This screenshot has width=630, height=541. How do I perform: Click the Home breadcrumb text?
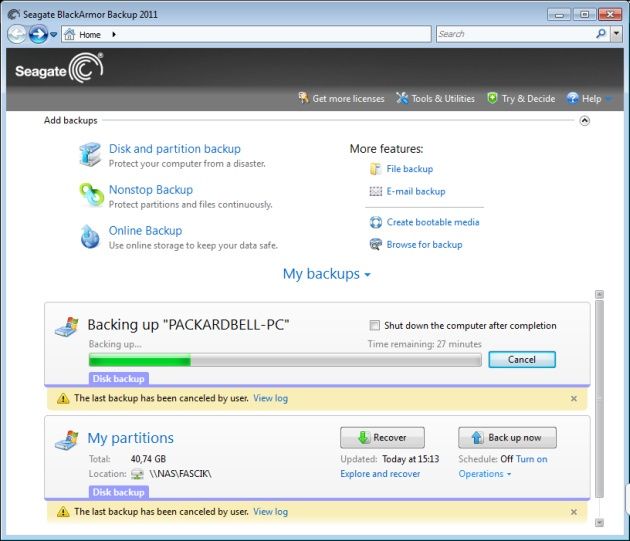(90, 35)
